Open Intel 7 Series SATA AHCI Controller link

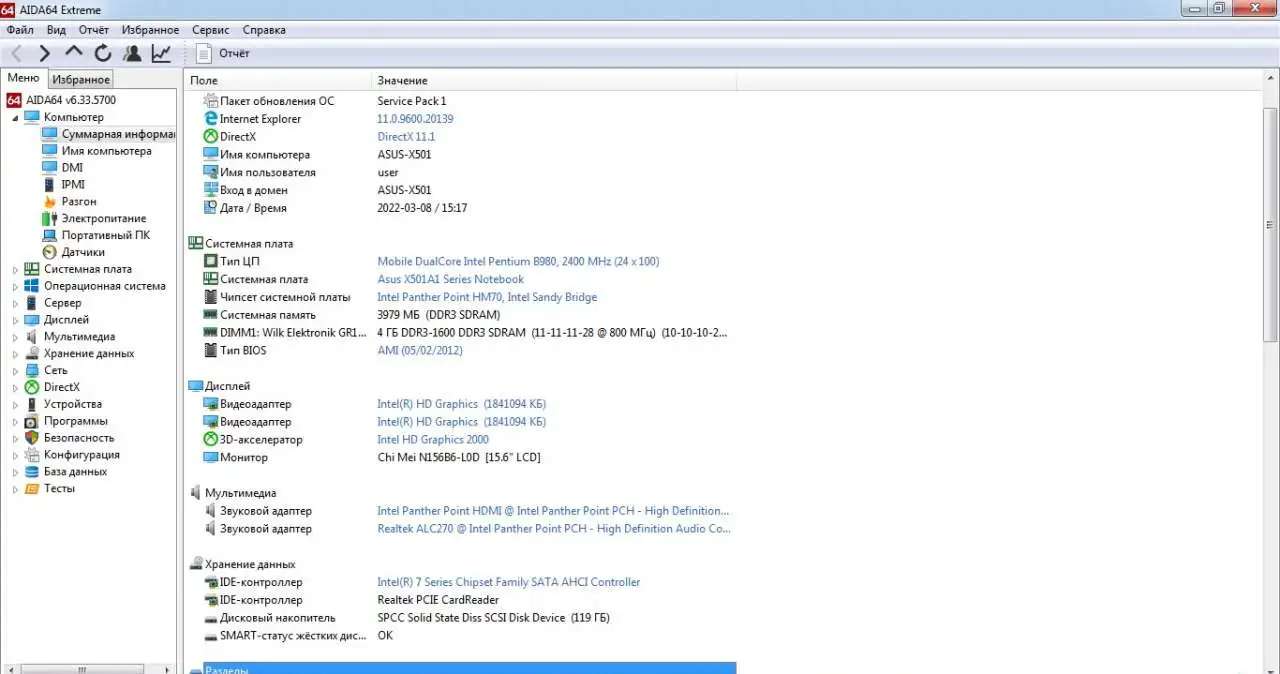click(508, 582)
